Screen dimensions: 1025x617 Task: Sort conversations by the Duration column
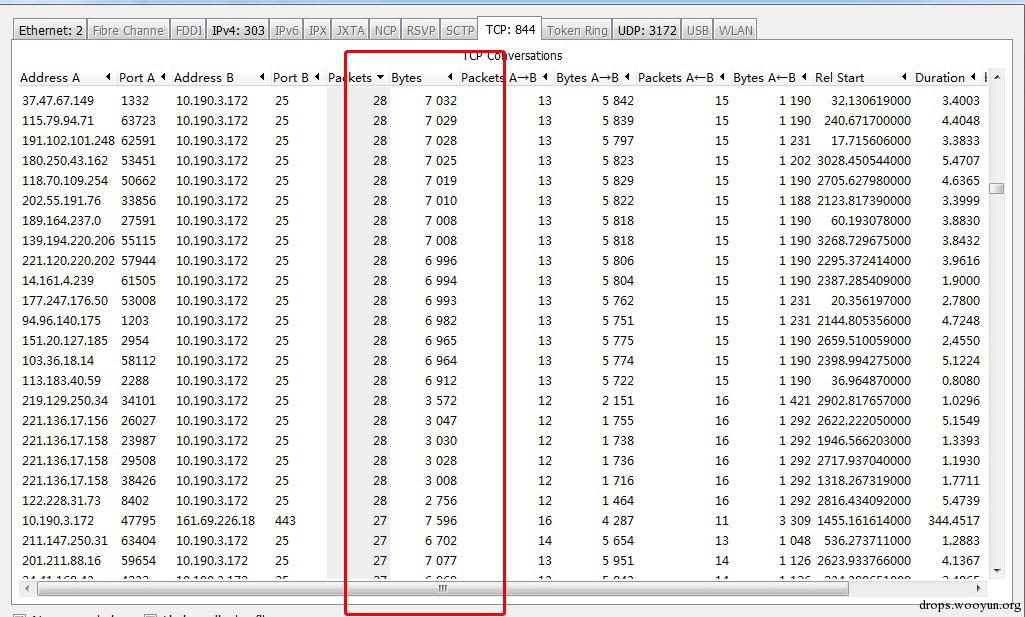(940, 77)
